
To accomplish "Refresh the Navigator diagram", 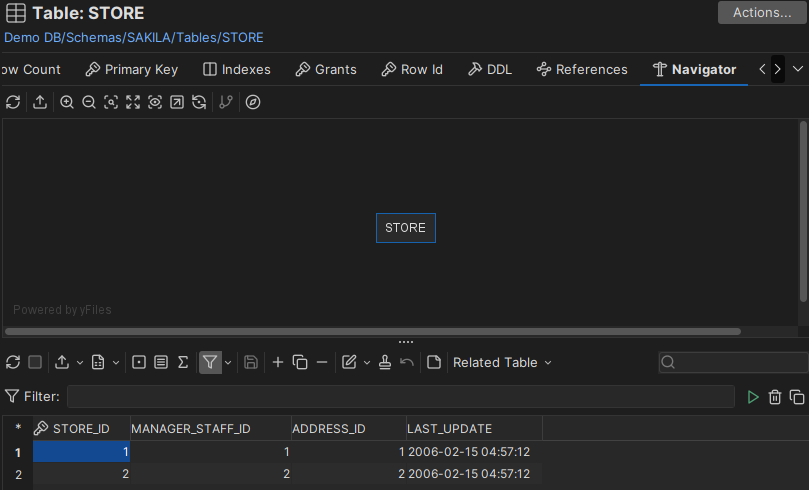I will [x=13, y=102].
